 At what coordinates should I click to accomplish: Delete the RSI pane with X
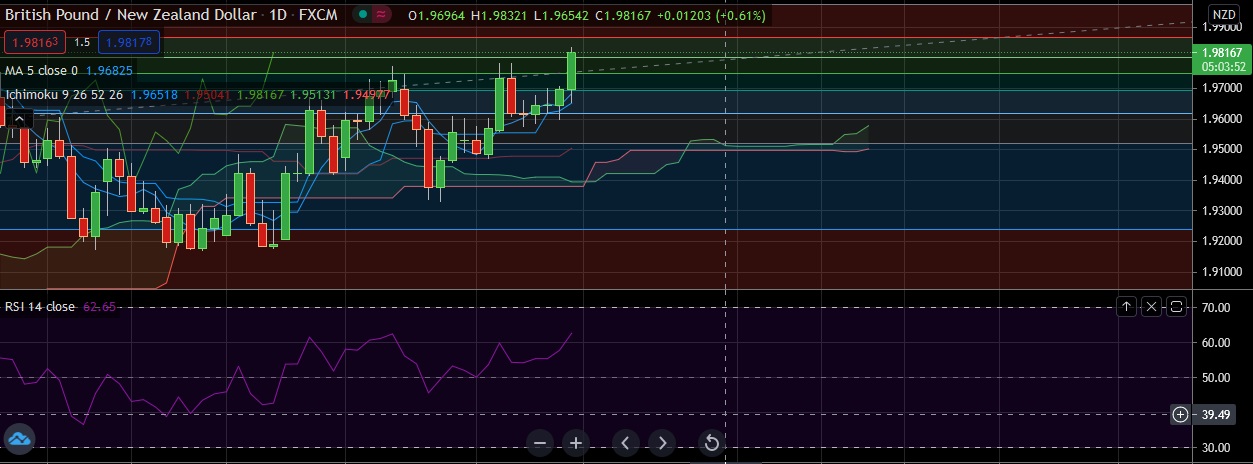point(1152,306)
